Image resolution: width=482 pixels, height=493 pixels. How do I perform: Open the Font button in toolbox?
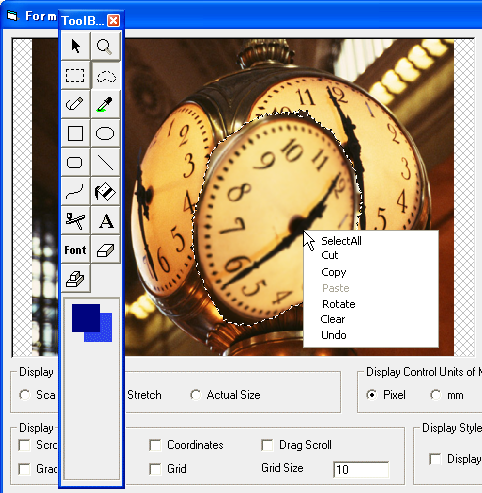(75, 250)
